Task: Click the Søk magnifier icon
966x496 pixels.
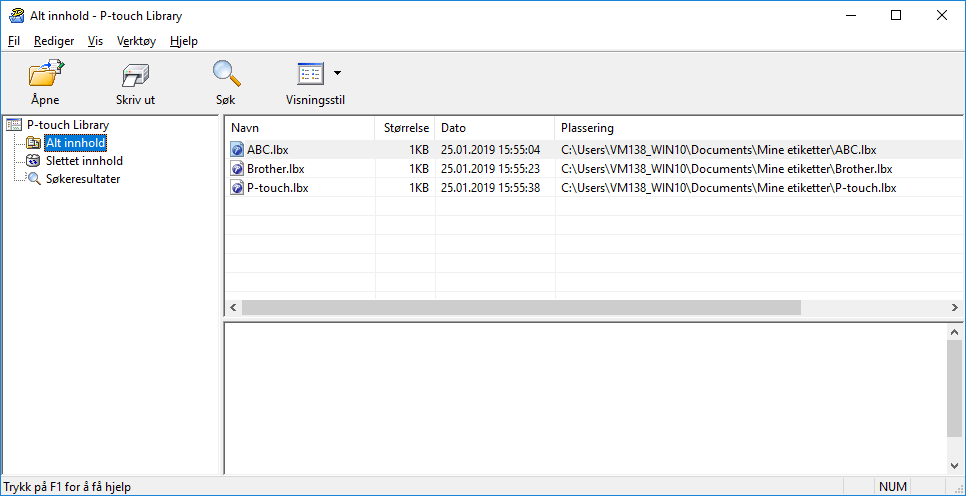Action: (226, 74)
